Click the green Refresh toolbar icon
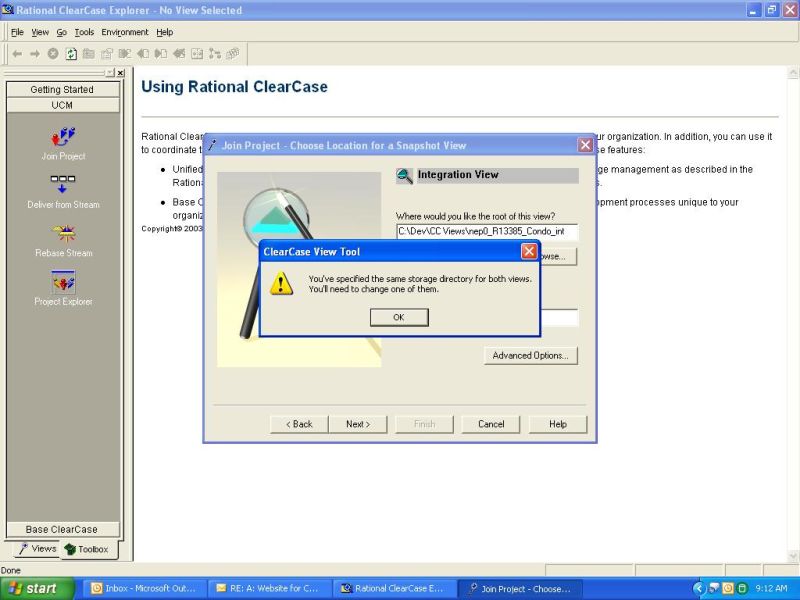800x600 pixels. 71,54
